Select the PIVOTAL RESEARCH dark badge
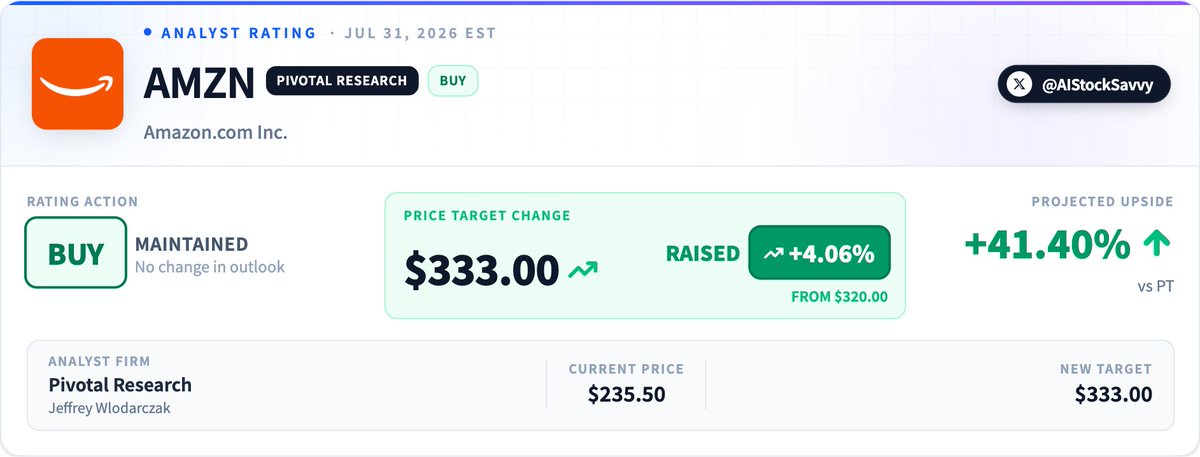 342,81
